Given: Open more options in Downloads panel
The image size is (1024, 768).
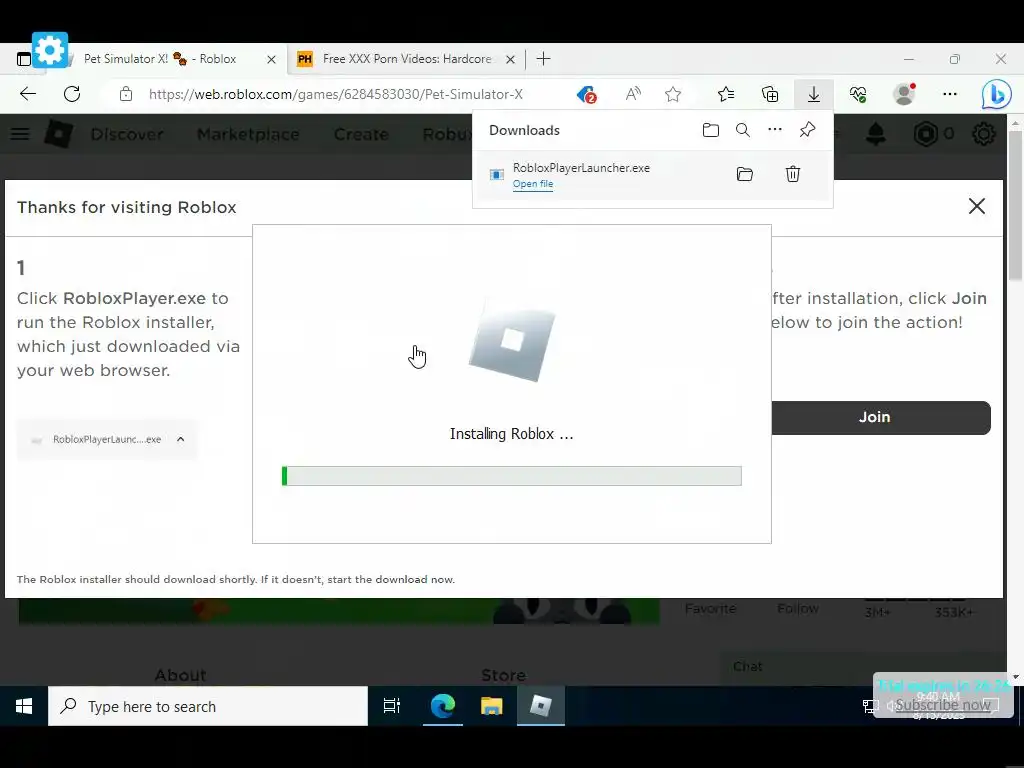Looking at the screenshot, I should (775, 129).
